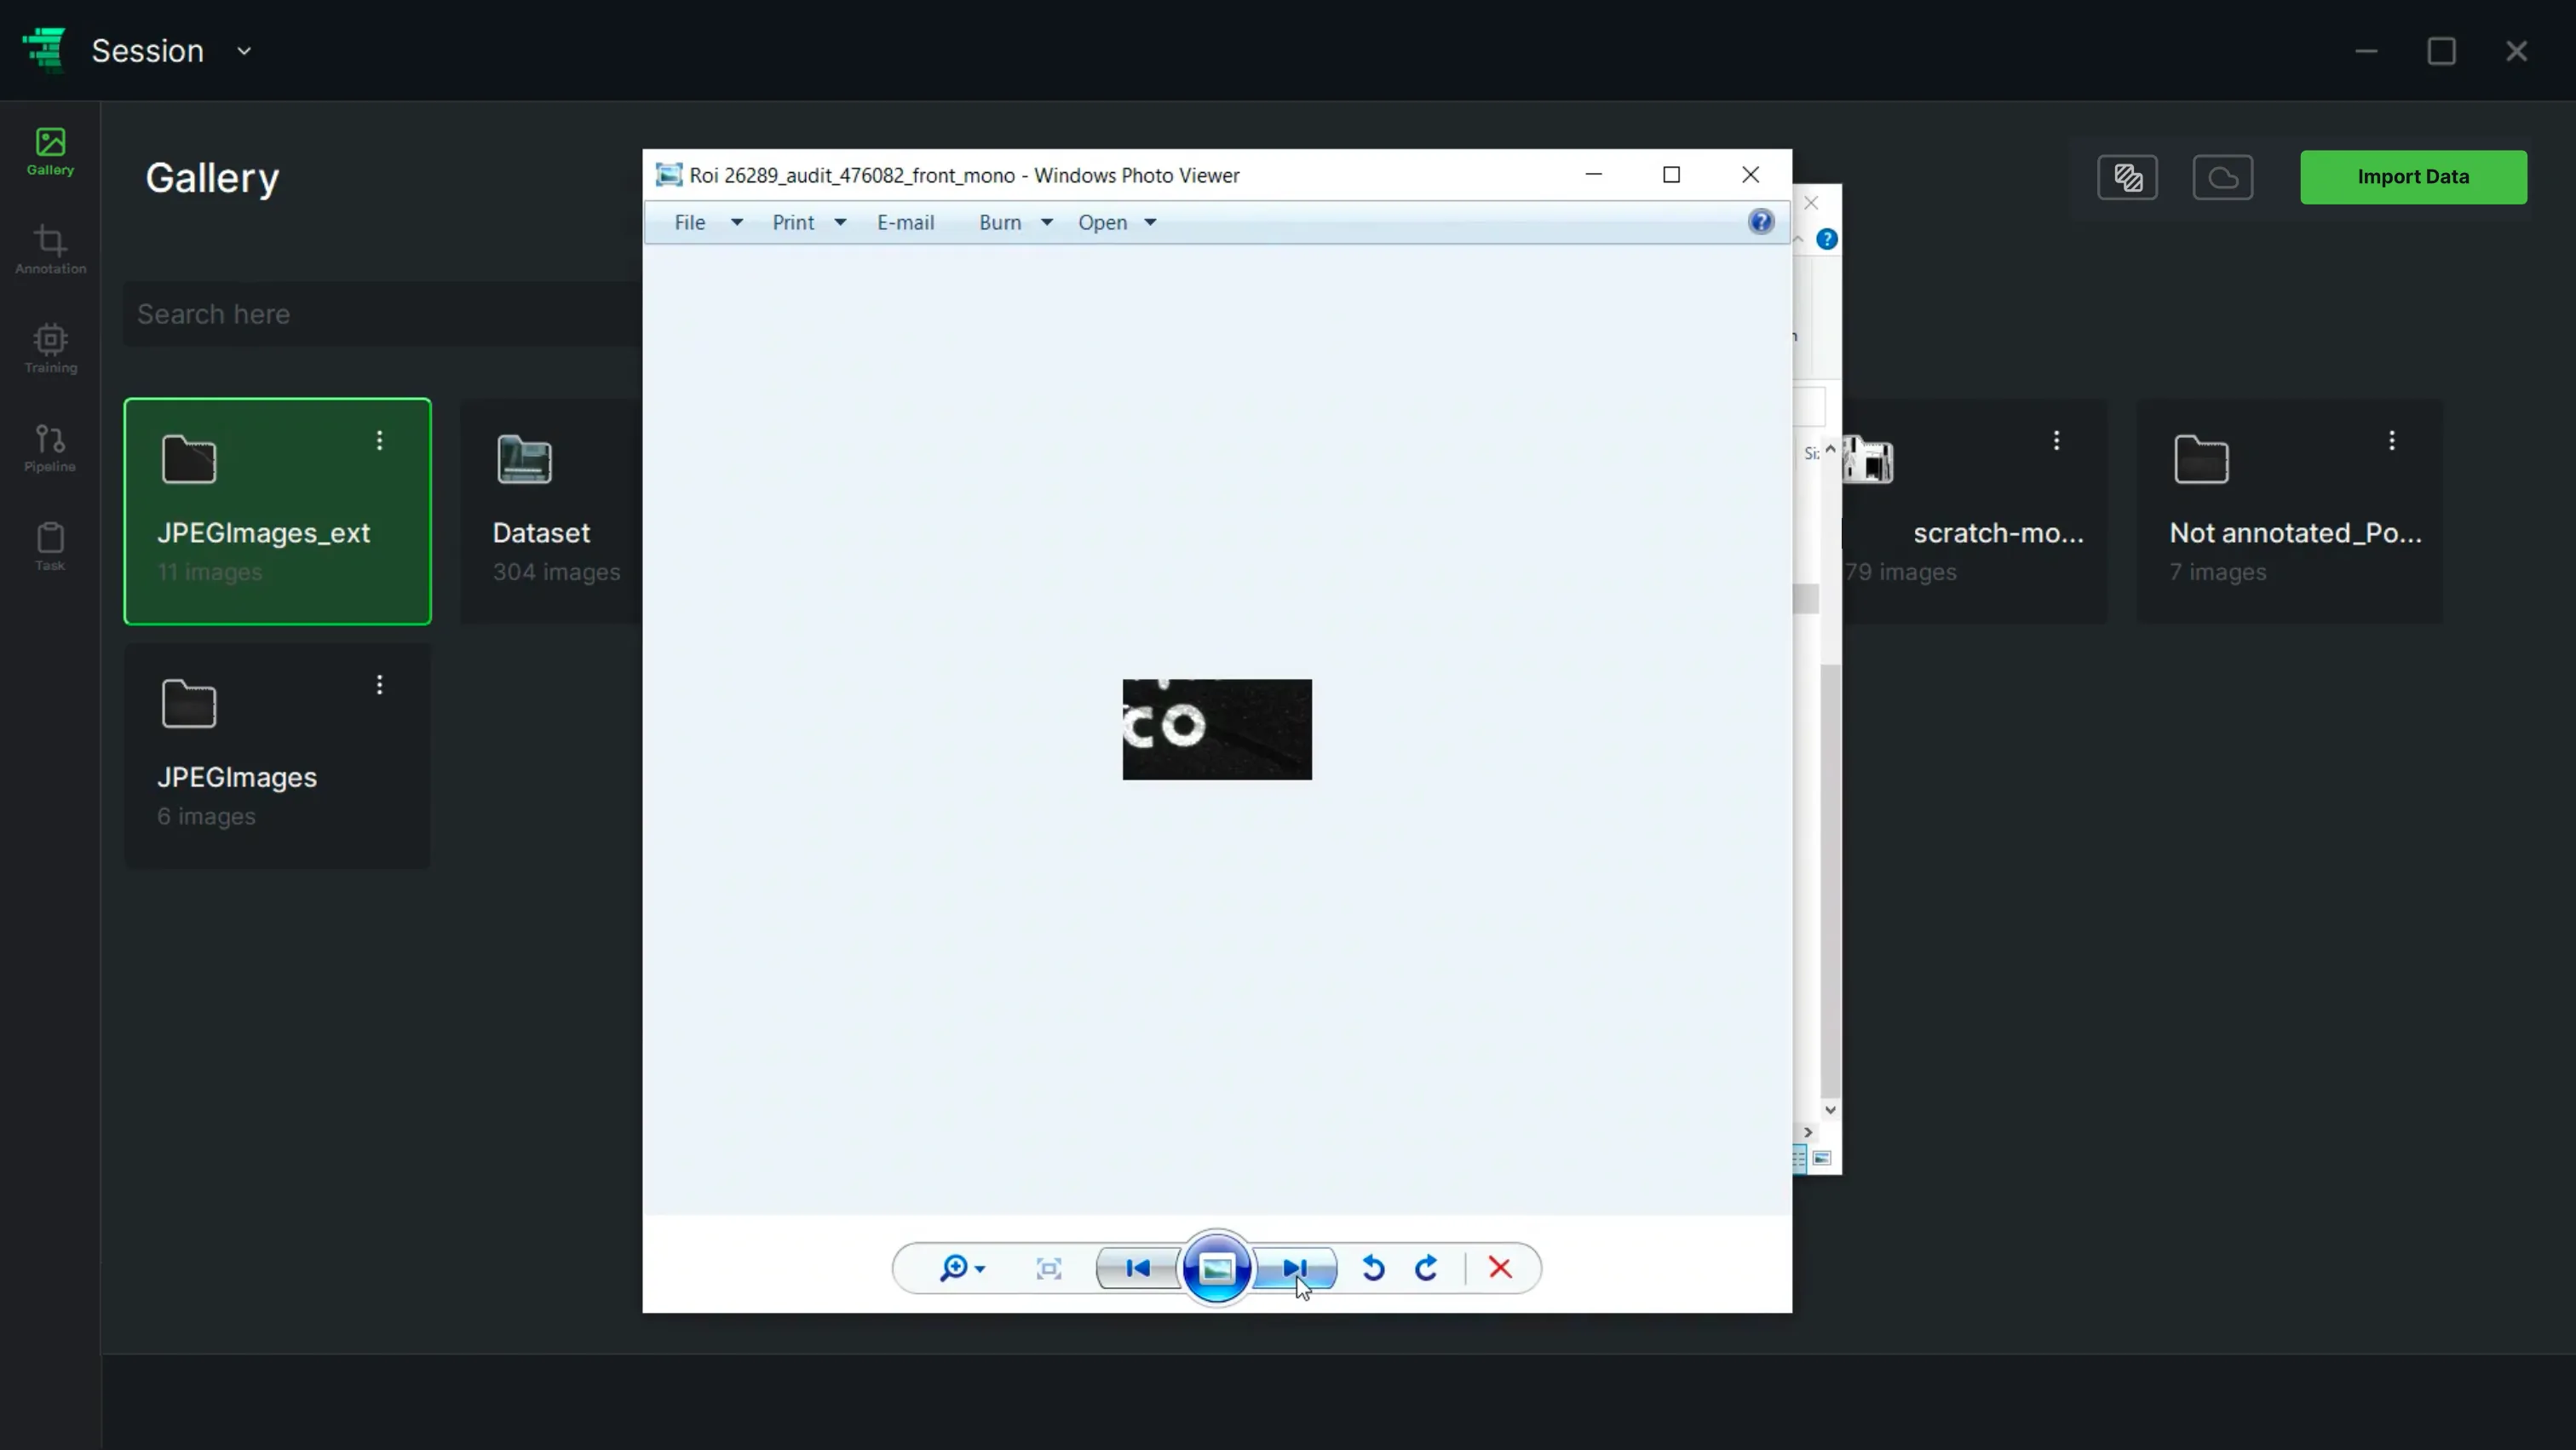This screenshot has width=2576, height=1450.
Task: Go to previous image in Photo Viewer
Action: coord(1137,1268)
